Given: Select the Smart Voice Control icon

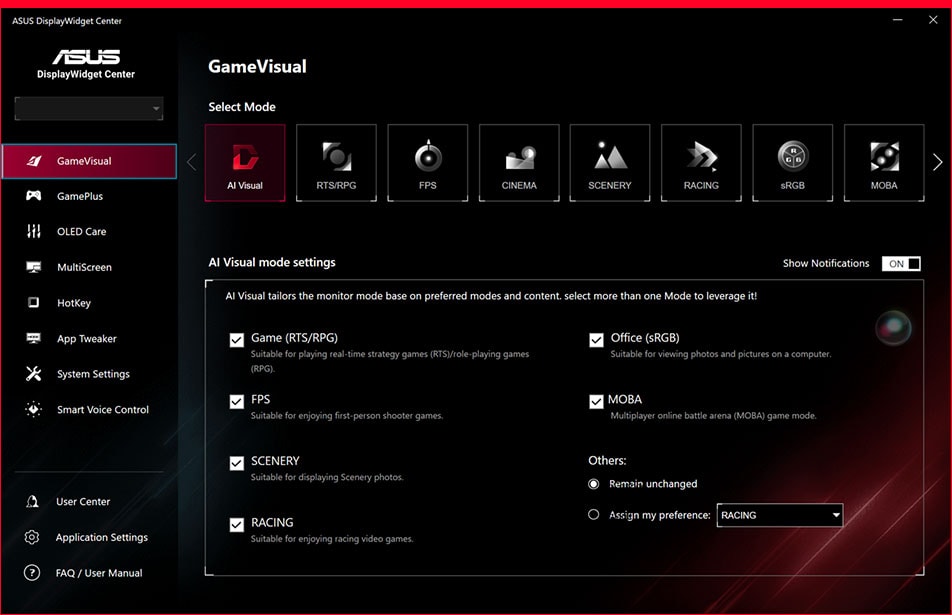Looking at the screenshot, I should coord(34,409).
